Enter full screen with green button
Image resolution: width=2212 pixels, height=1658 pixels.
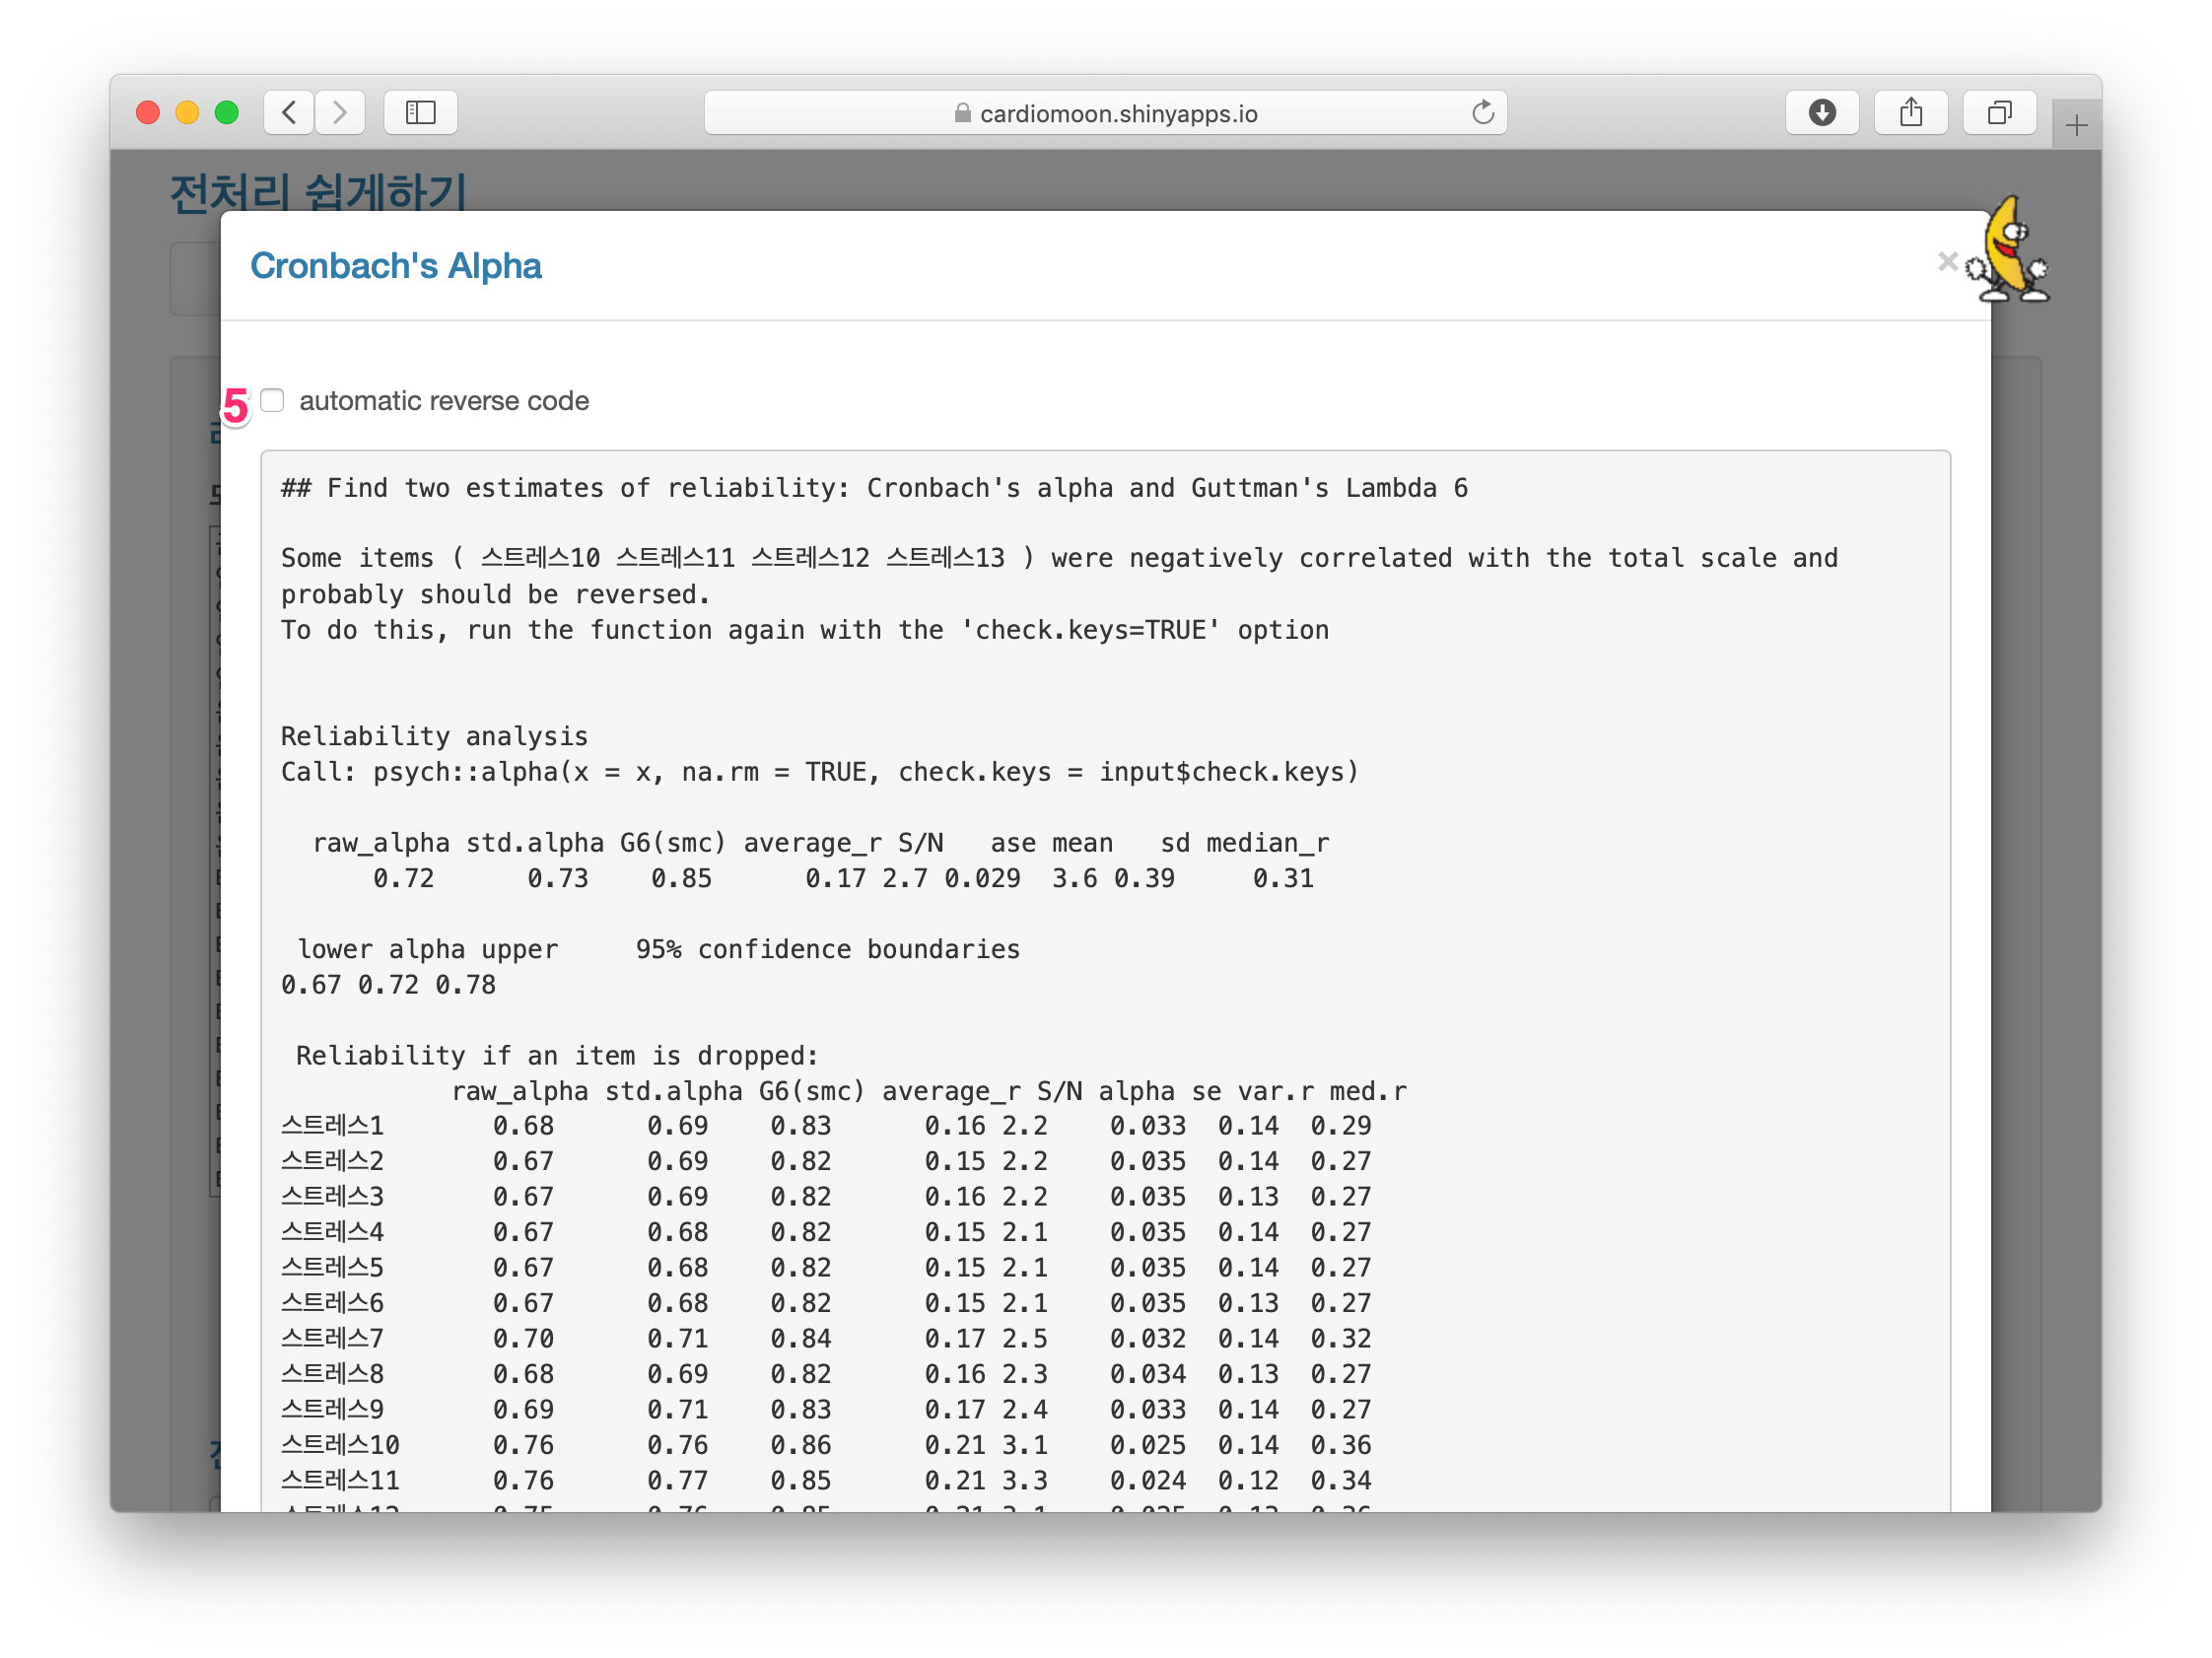coord(227,112)
